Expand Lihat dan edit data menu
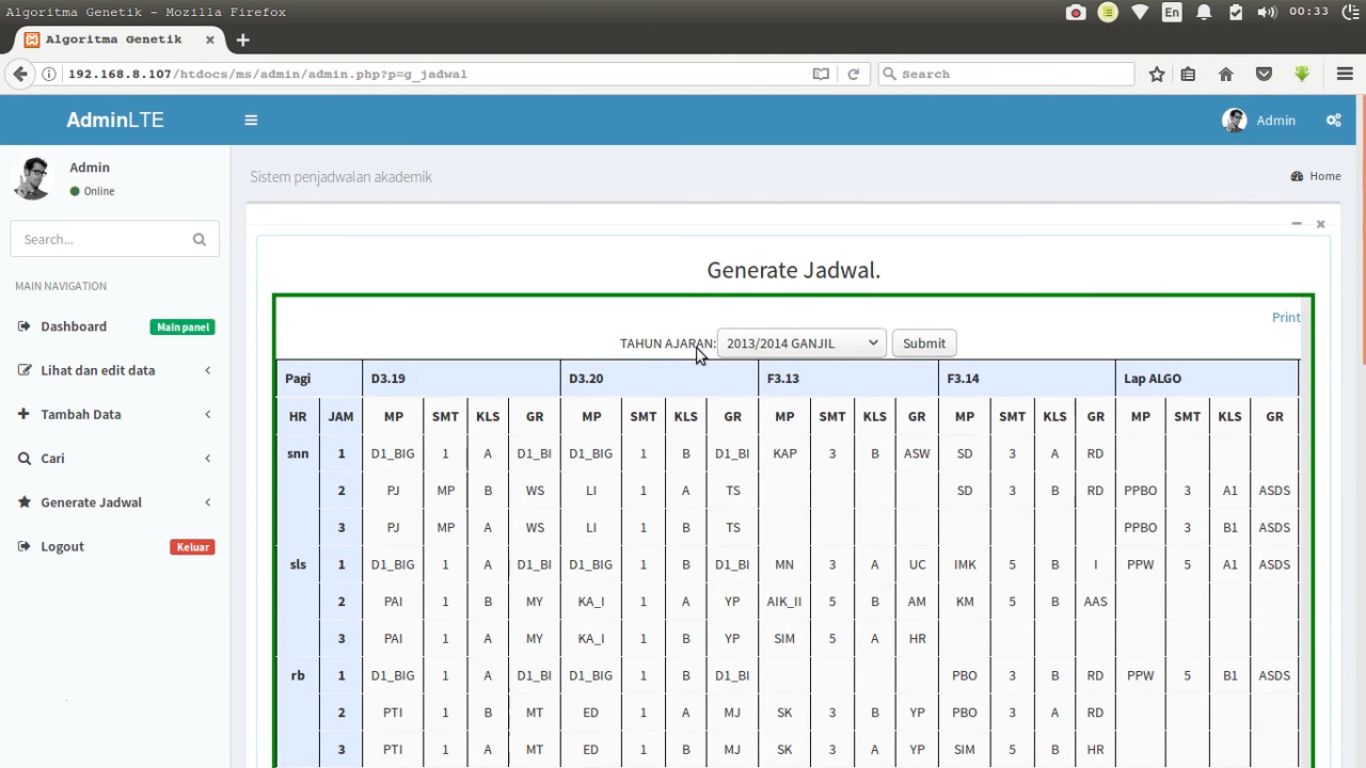1366x768 pixels. tap(98, 370)
